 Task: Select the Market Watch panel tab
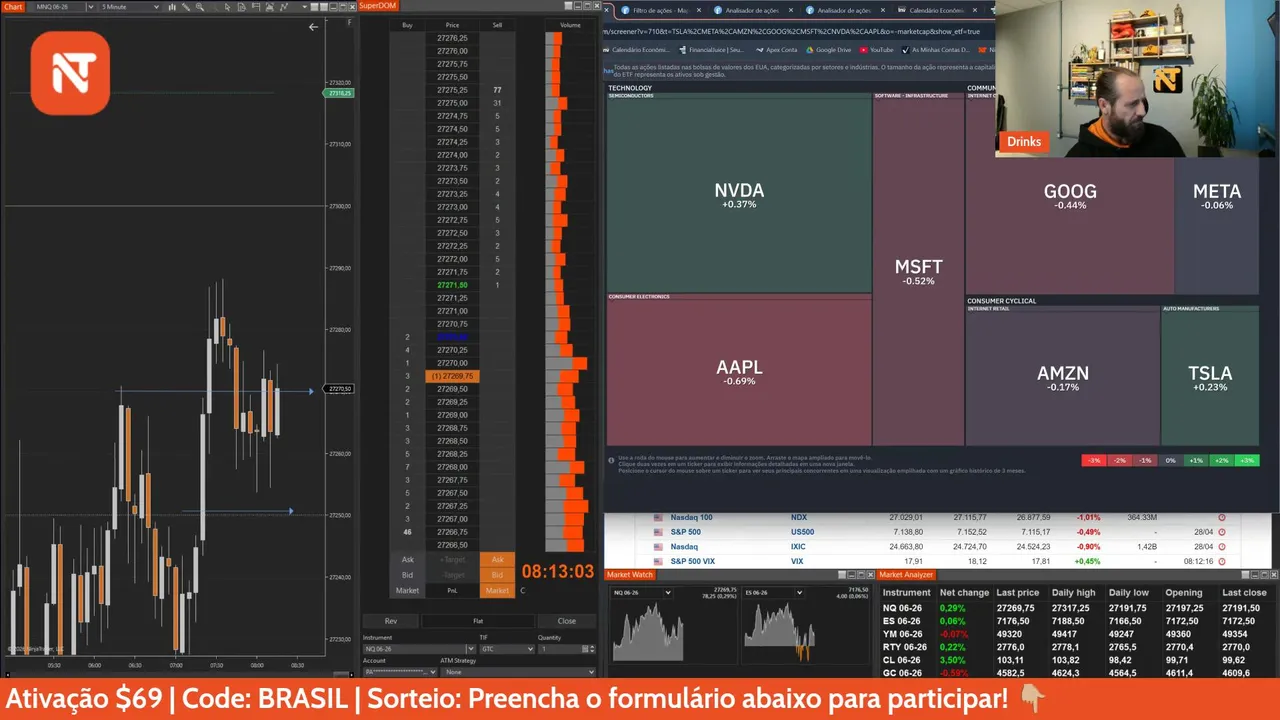(x=630, y=575)
